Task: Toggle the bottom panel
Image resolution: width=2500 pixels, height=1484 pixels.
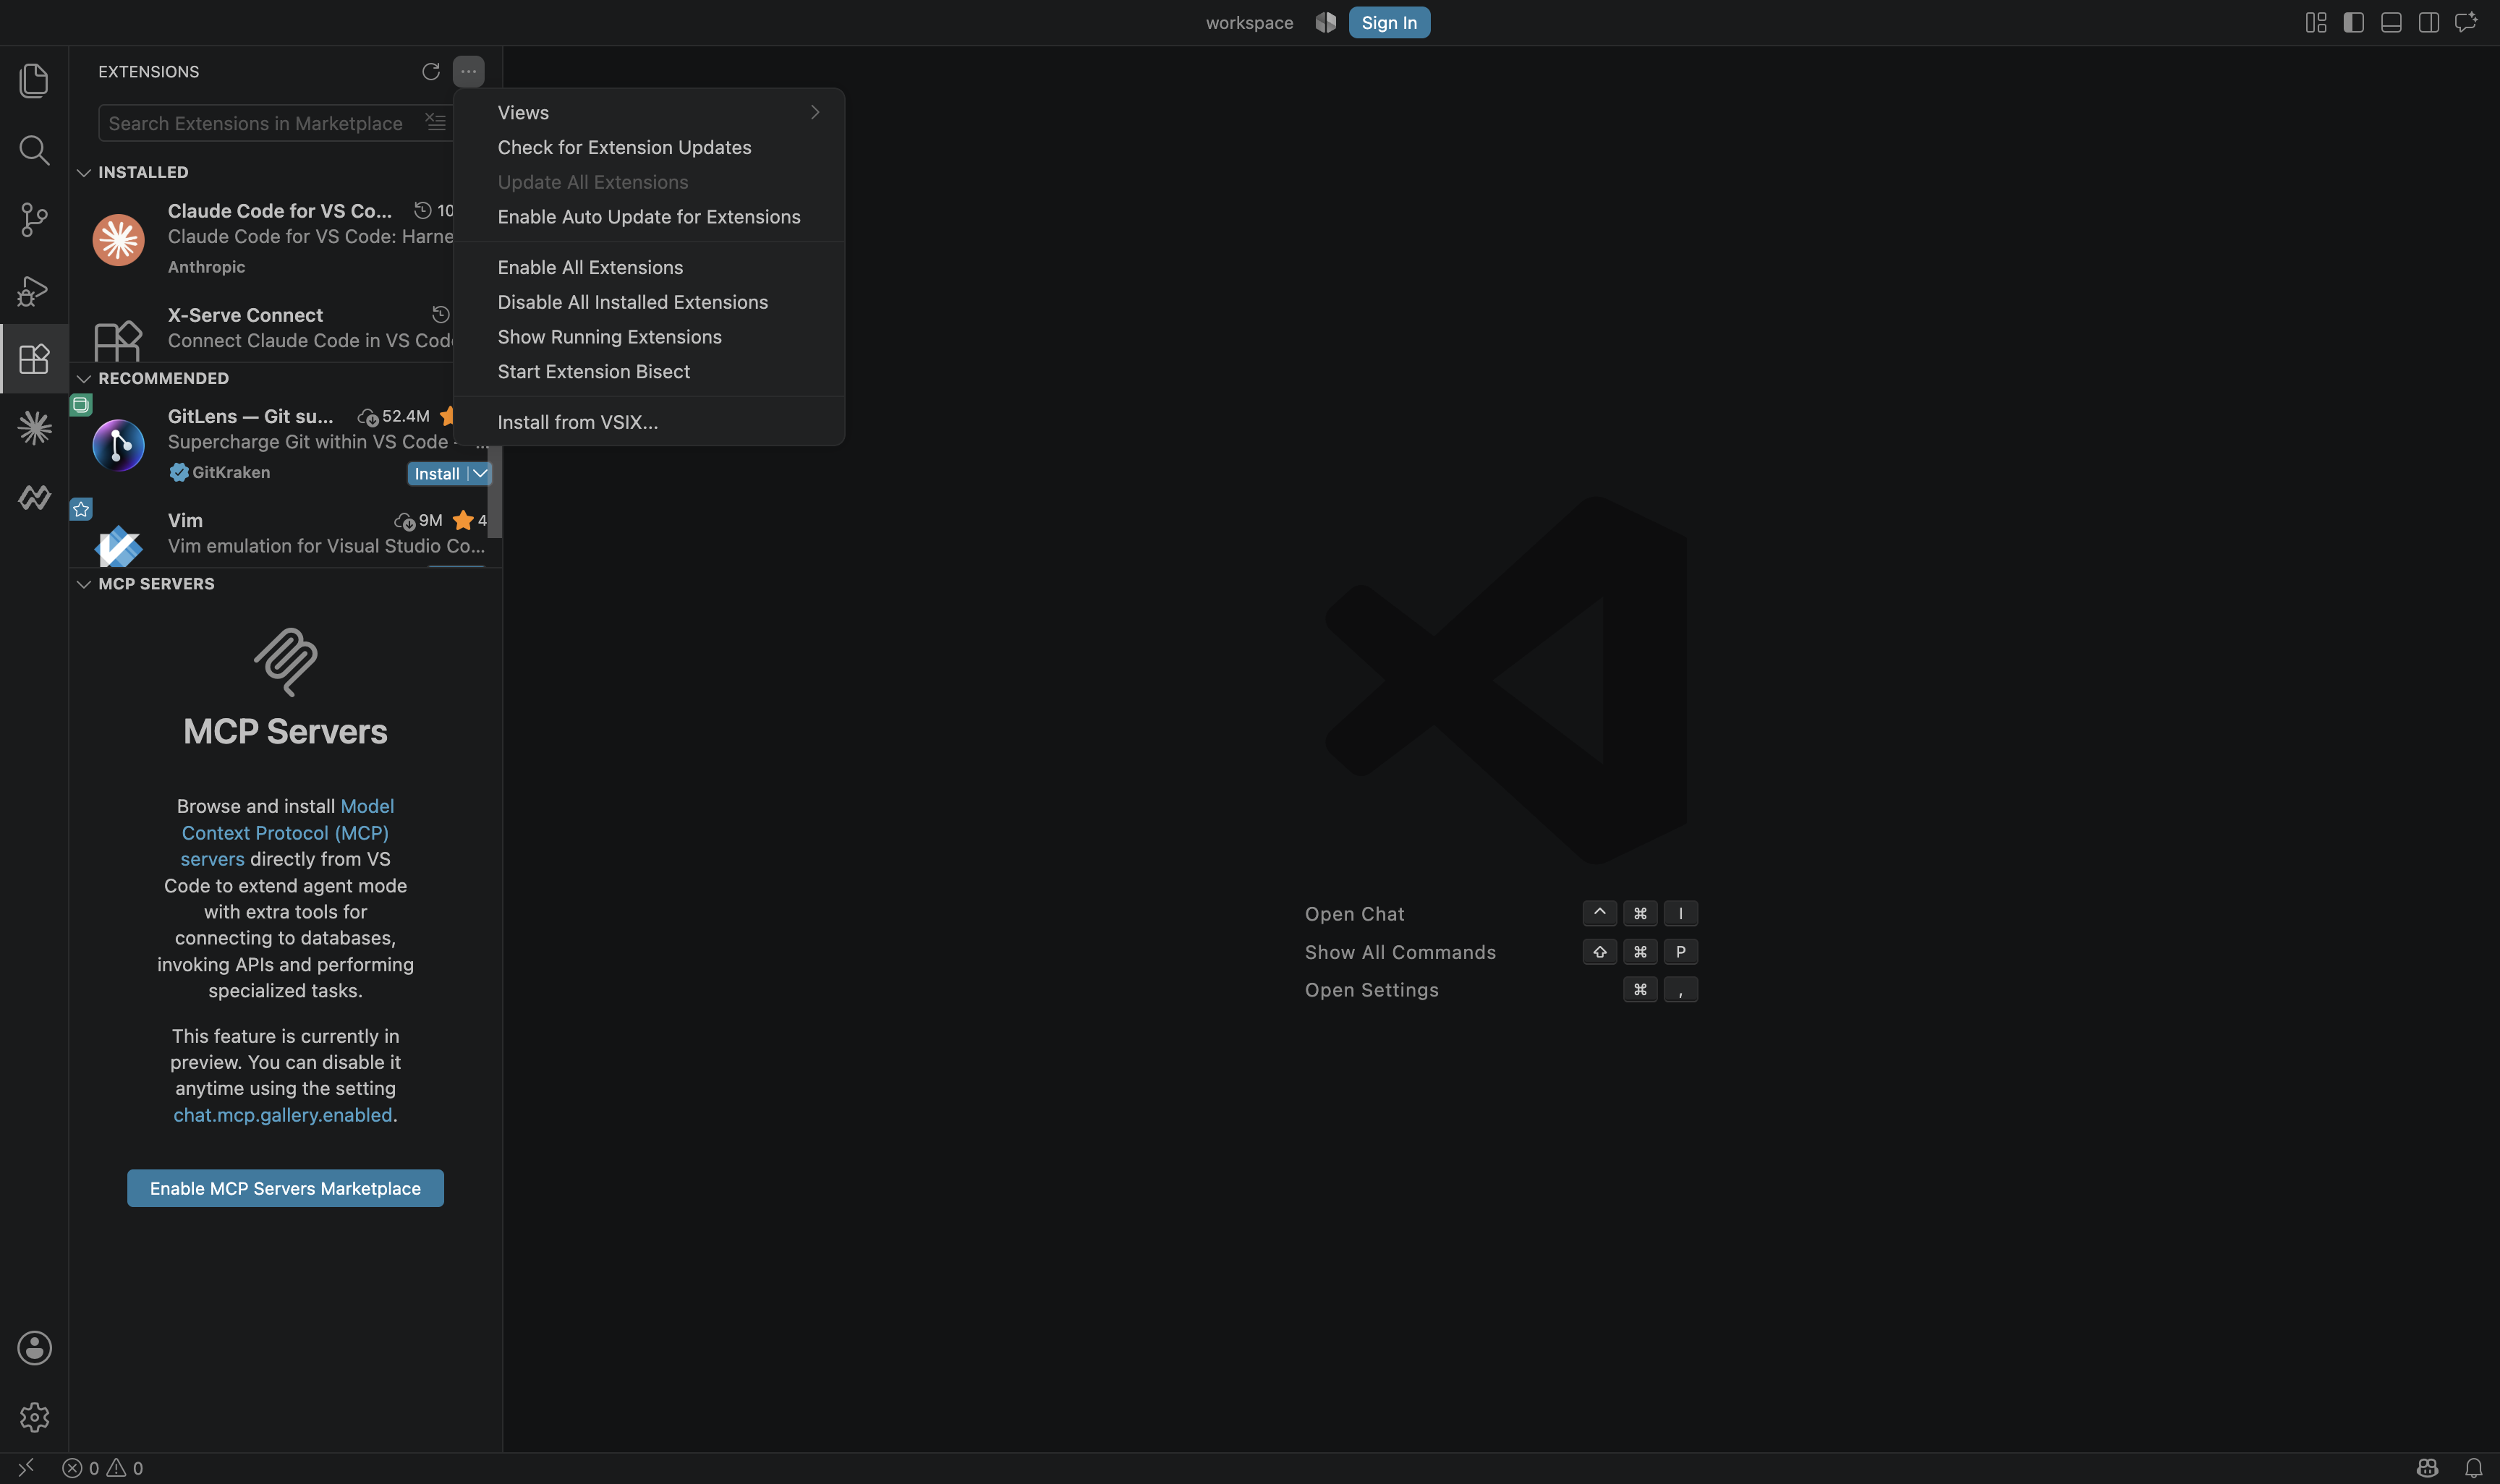Action: point(2391,22)
